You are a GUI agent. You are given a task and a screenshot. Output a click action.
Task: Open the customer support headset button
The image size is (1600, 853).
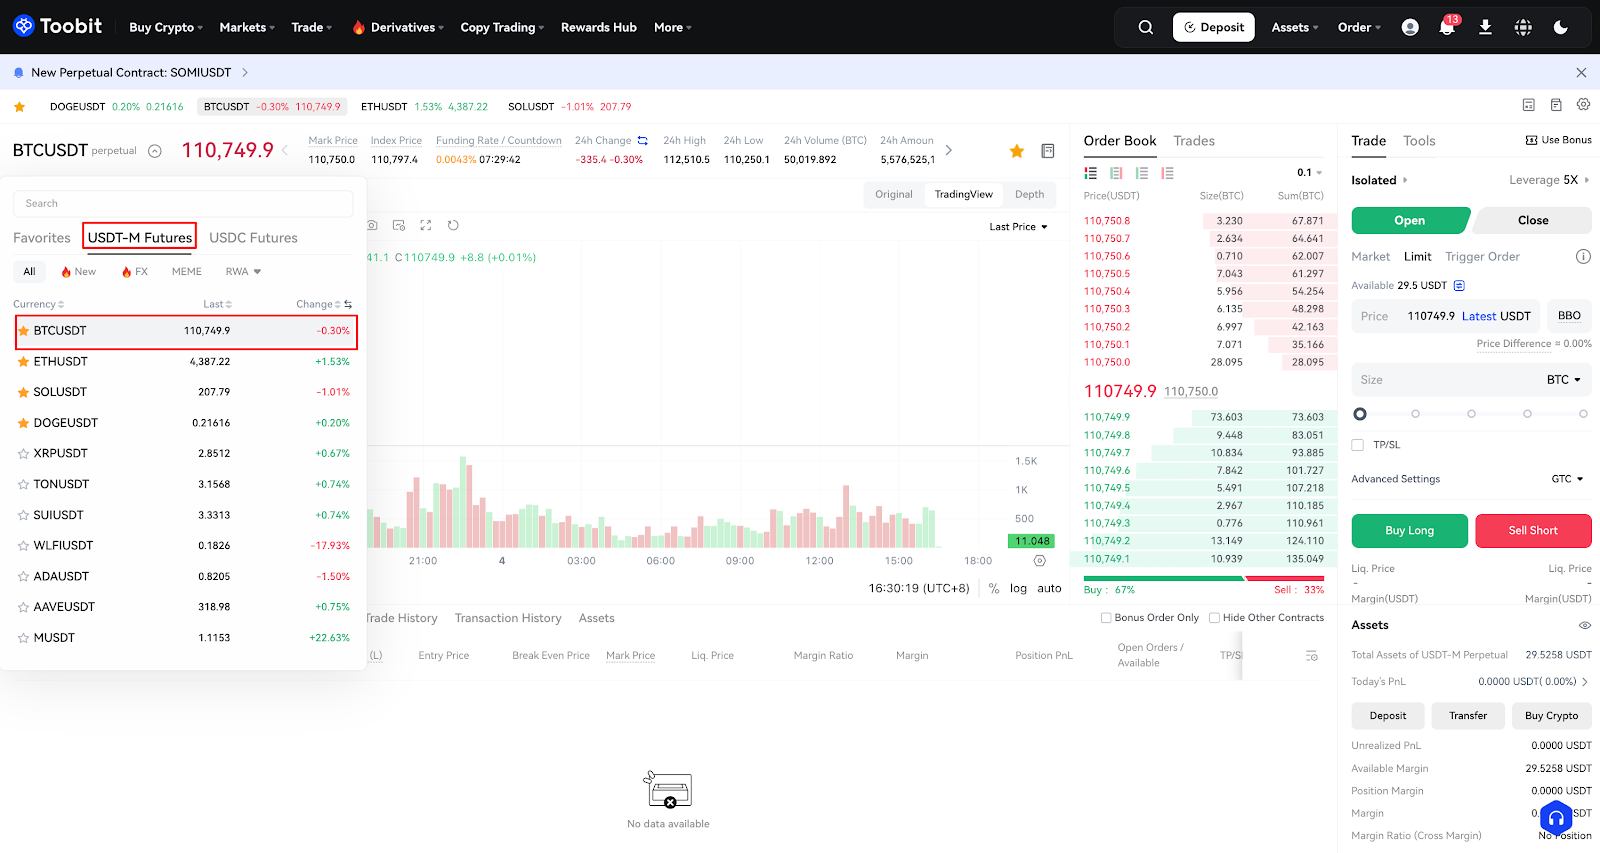click(1556, 818)
